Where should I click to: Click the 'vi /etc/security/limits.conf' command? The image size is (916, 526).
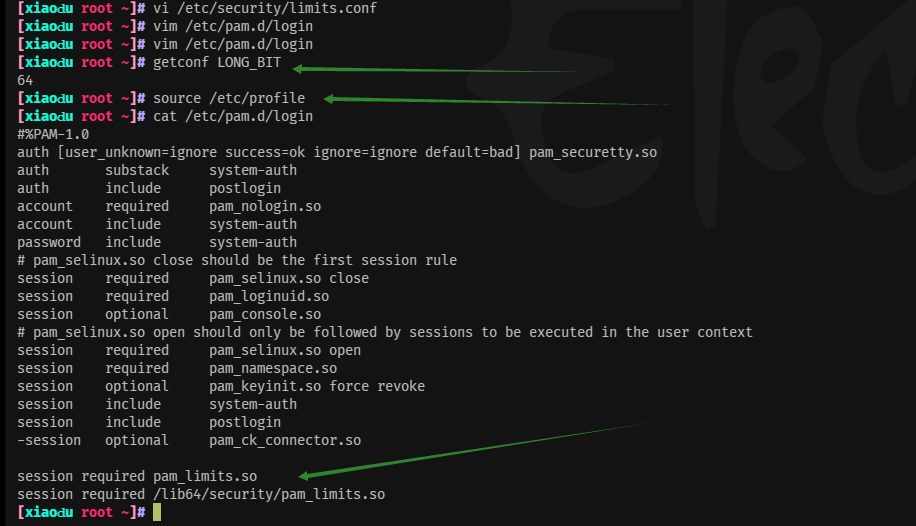[265, 8]
